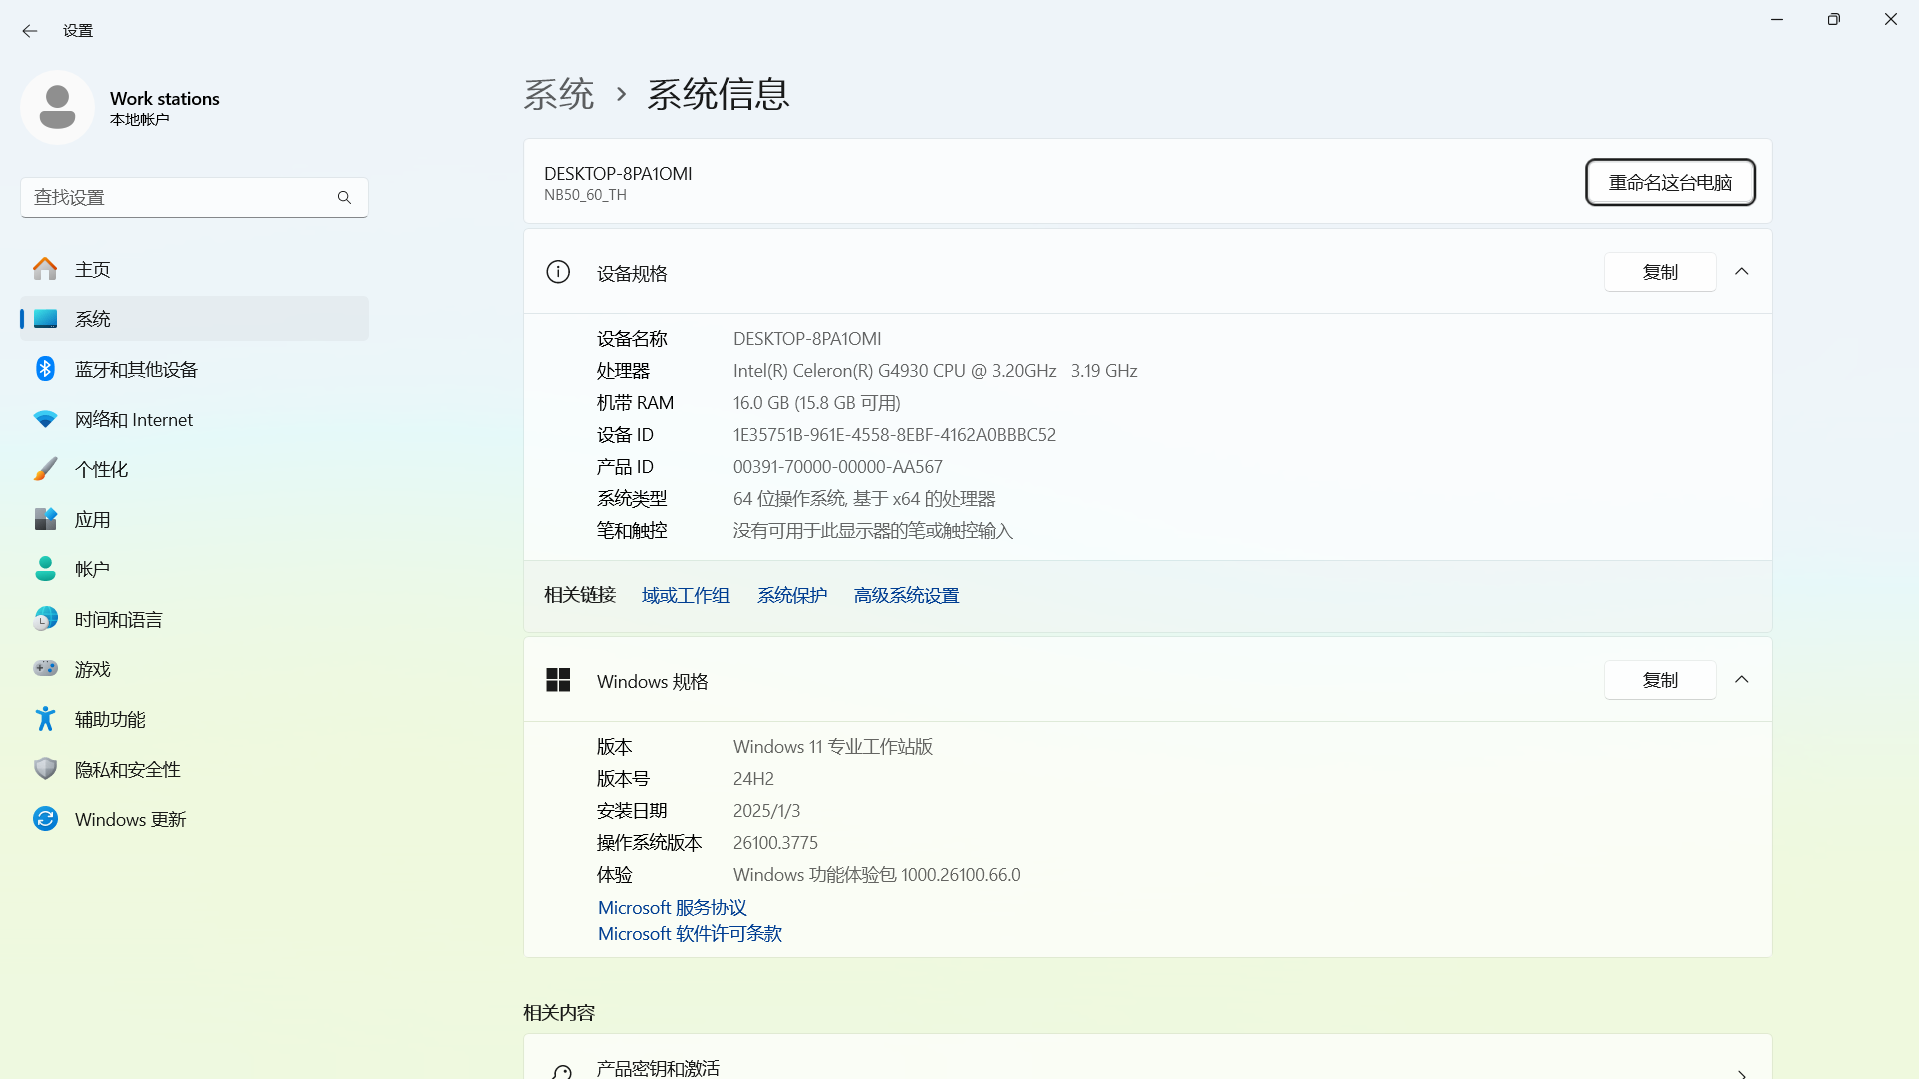1919x1079 pixels.
Task: Open 系统保护 link
Action: coord(792,596)
